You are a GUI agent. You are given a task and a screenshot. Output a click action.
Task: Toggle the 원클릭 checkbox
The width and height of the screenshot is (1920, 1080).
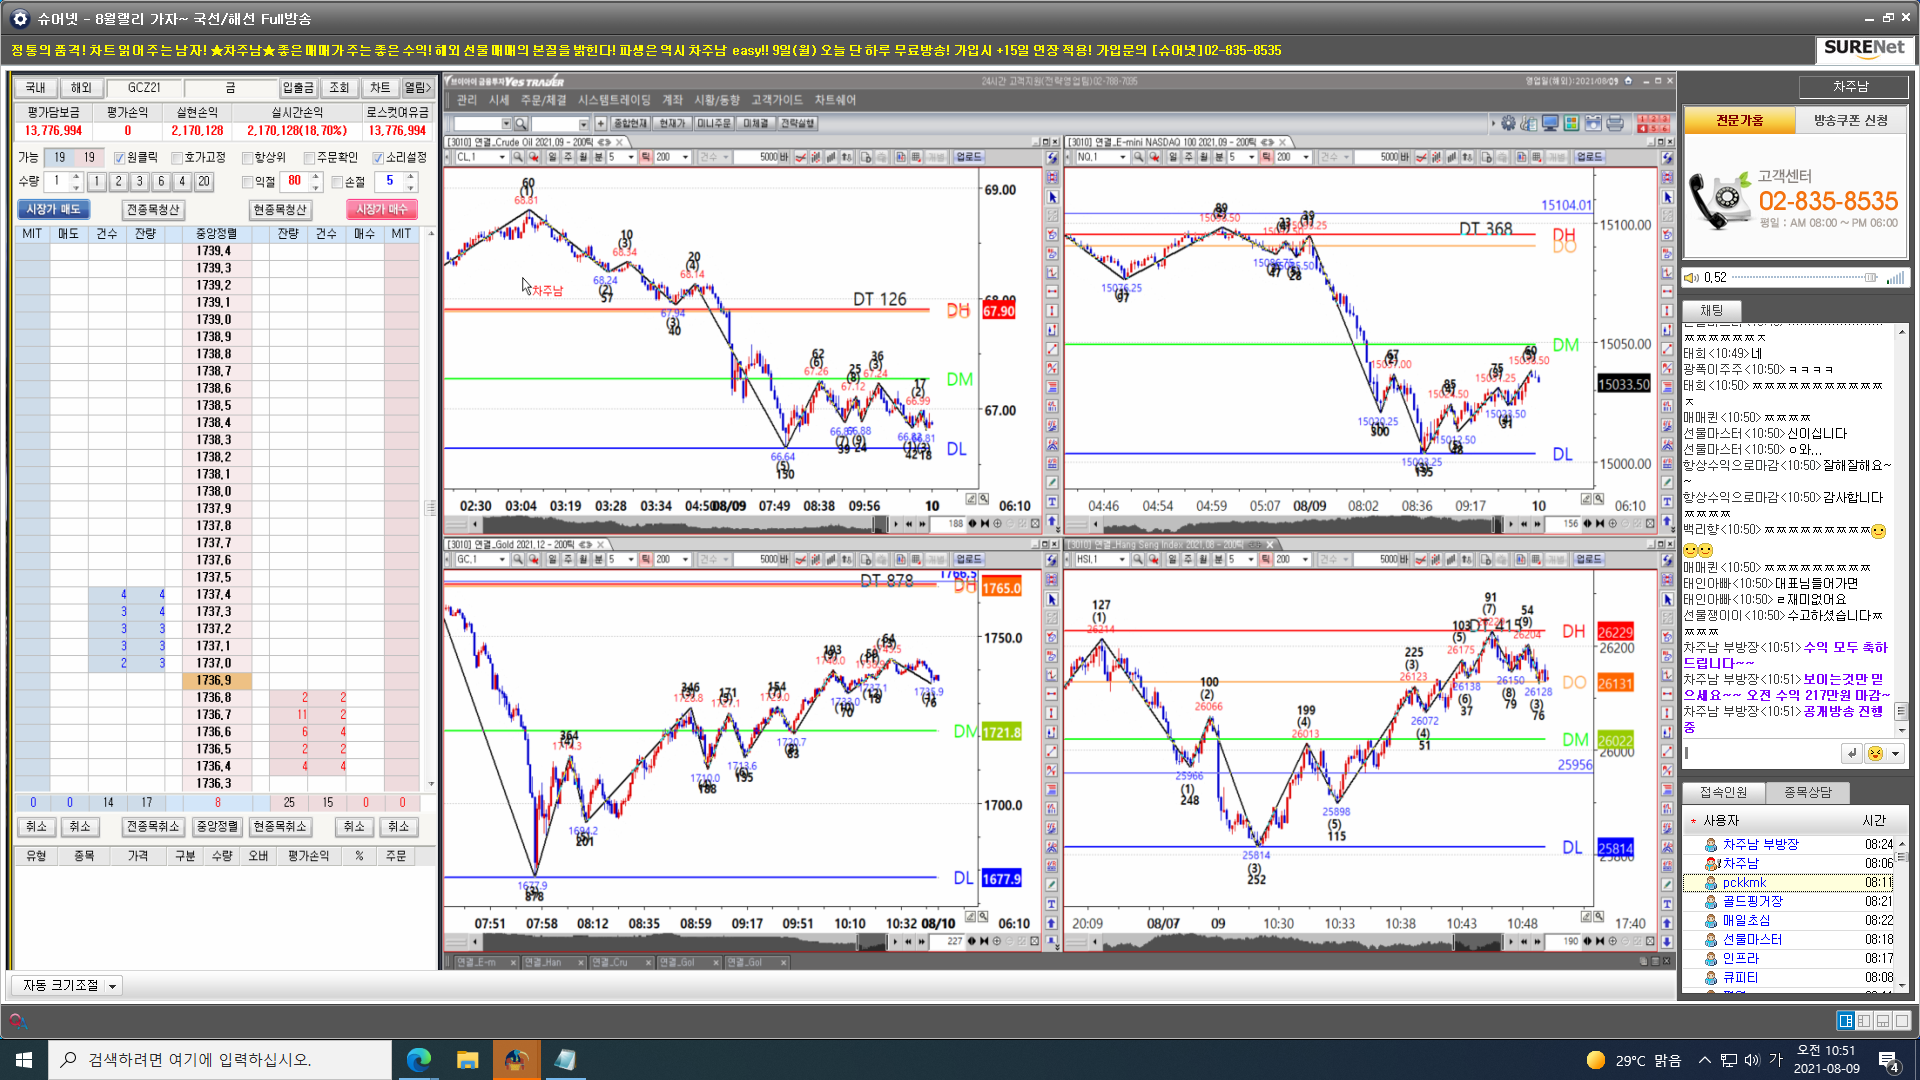(120, 158)
